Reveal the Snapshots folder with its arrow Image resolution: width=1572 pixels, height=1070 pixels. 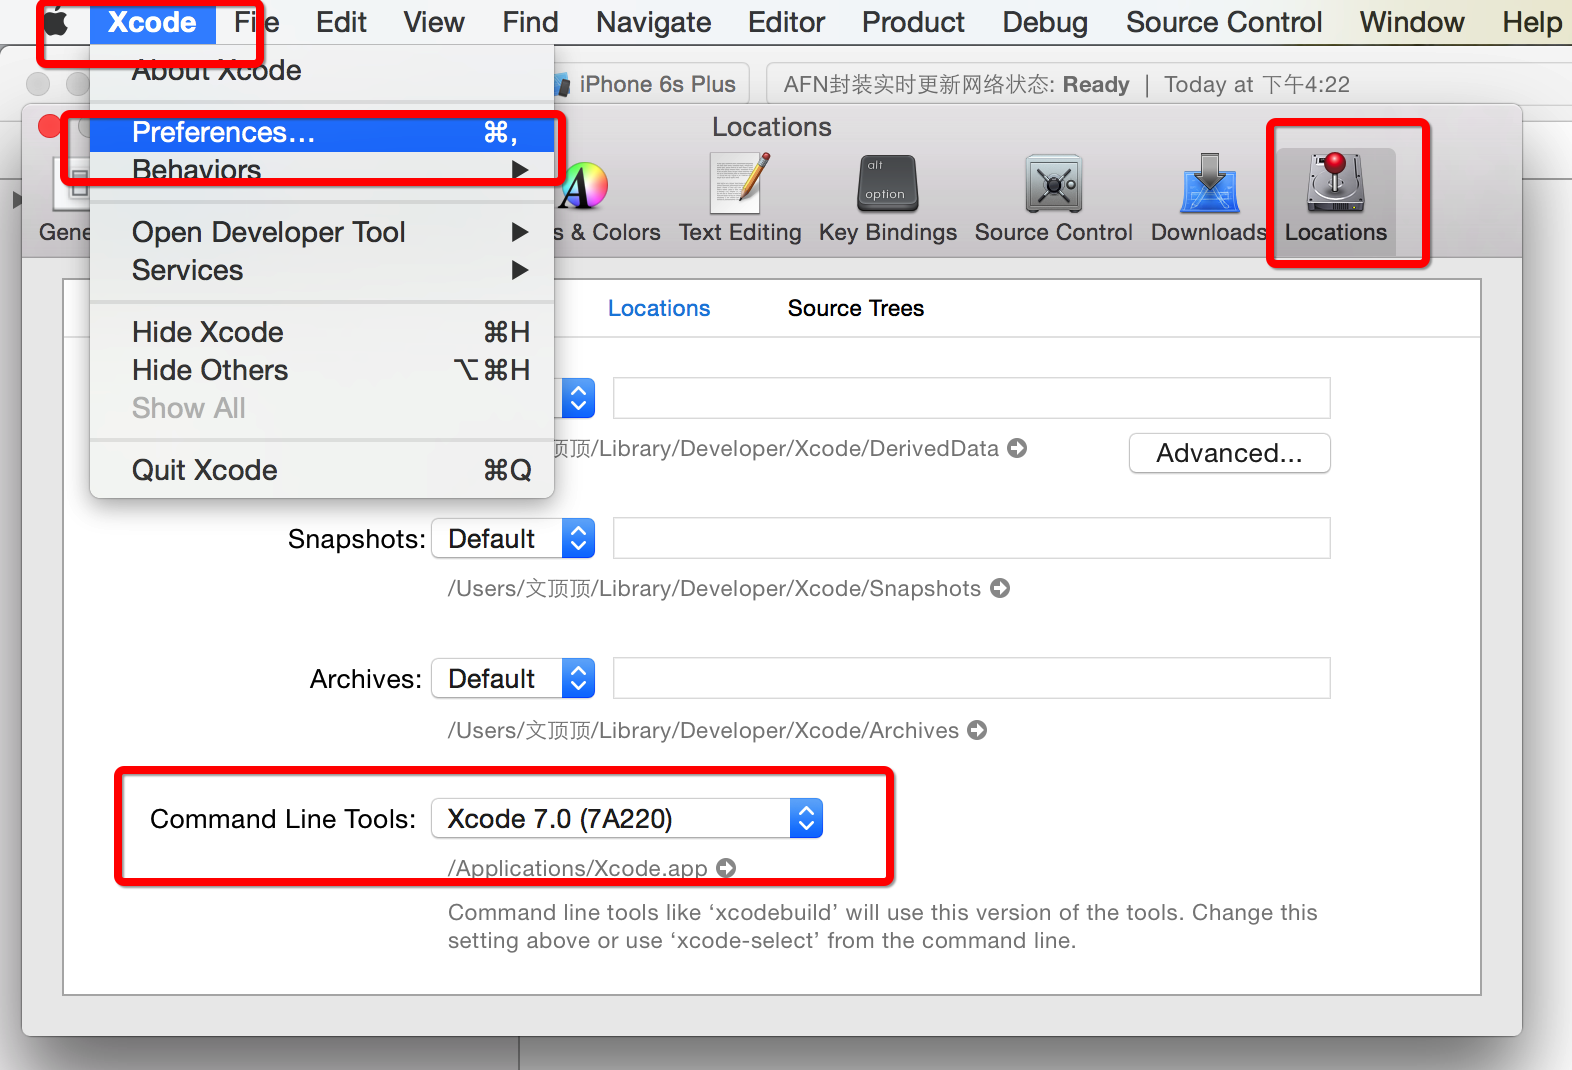(x=1000, y=588)
